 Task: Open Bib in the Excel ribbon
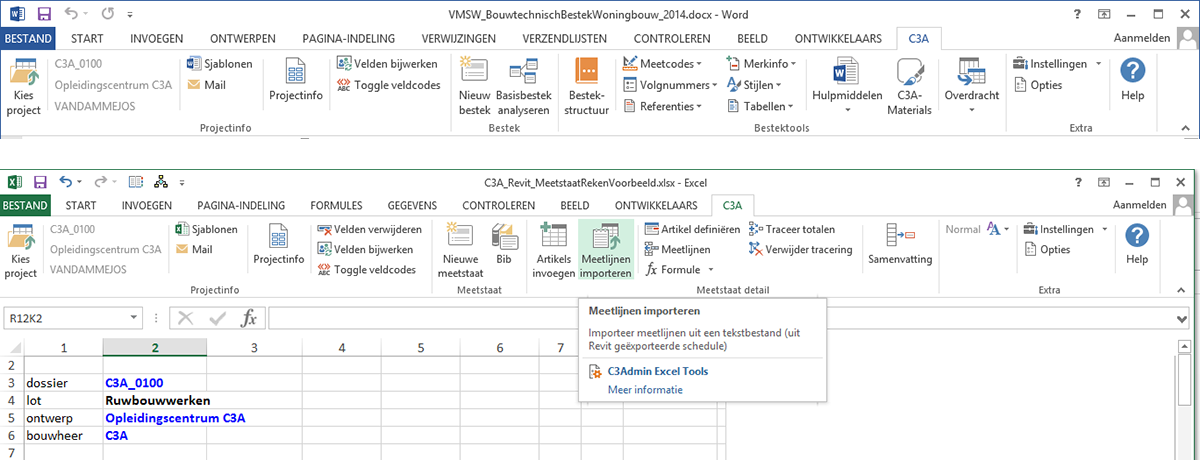(x=504, y=246)
